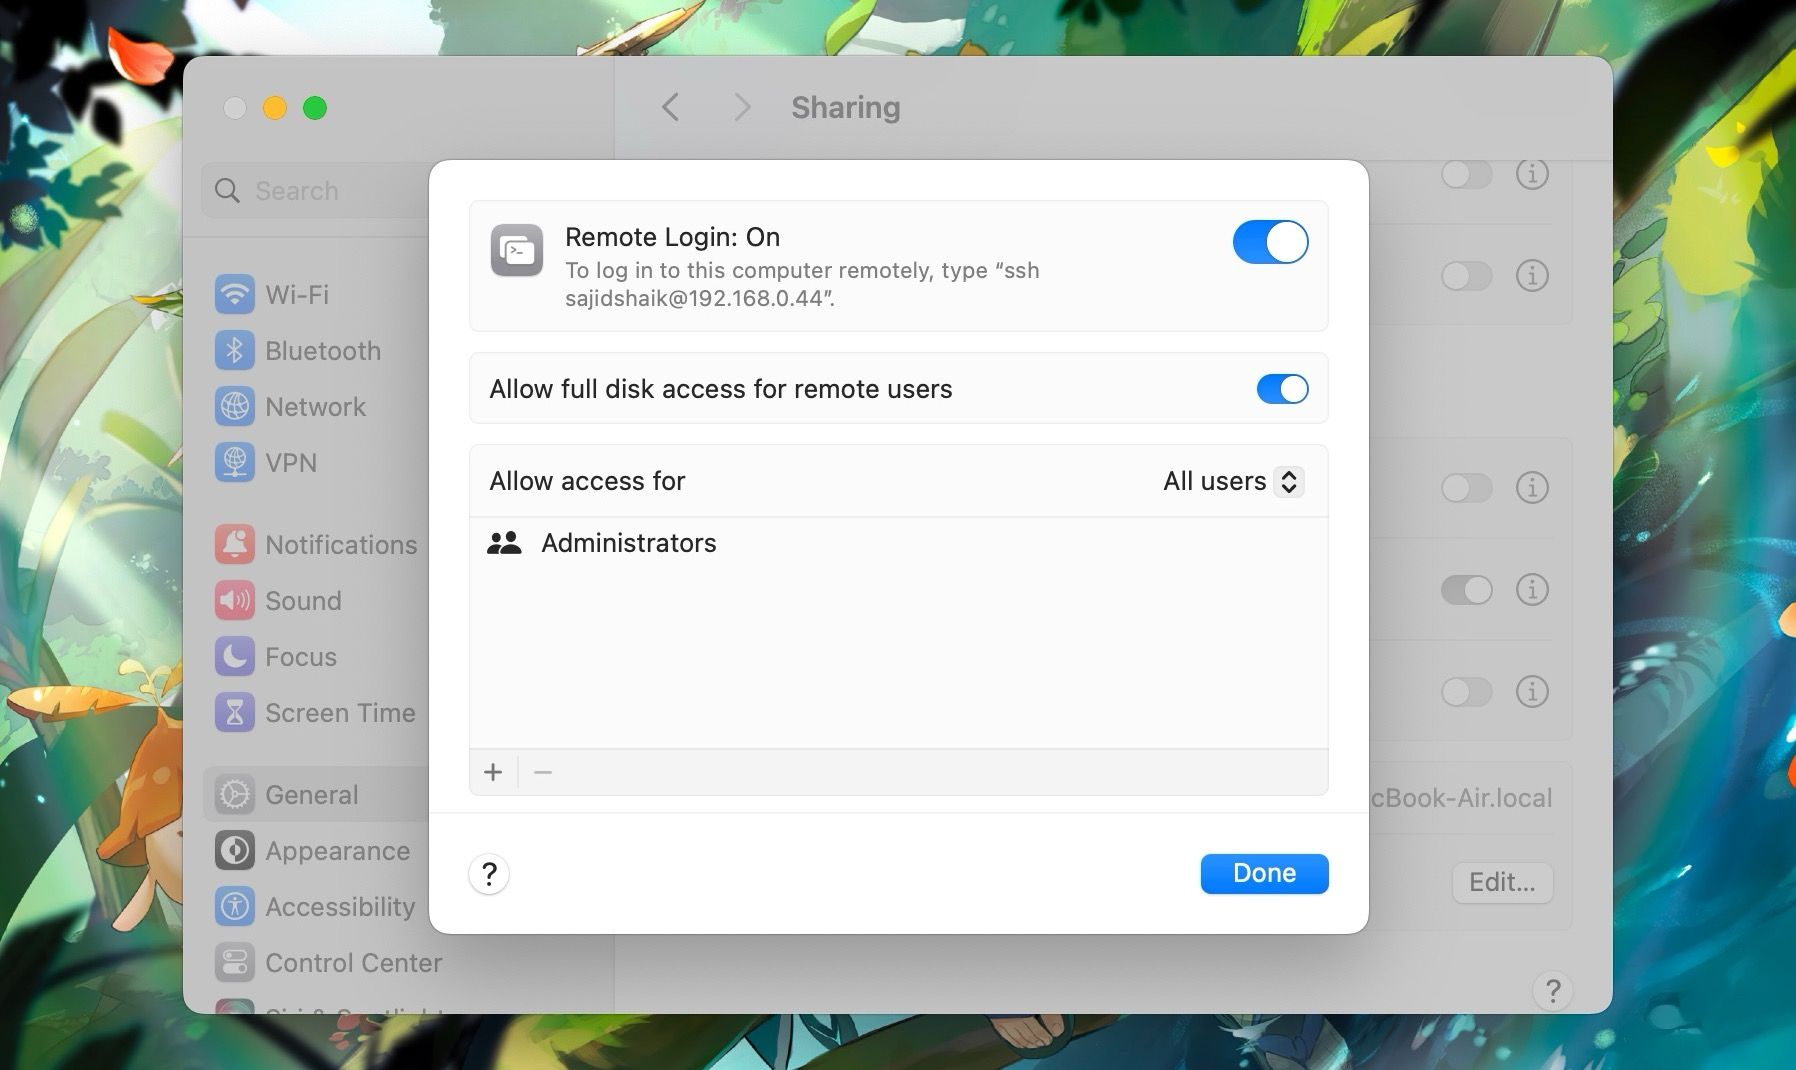Open Screen Time via the hourglass icon
Image resolution: width=1796 pixels, height=1070 pixels.
coord(234,712)
